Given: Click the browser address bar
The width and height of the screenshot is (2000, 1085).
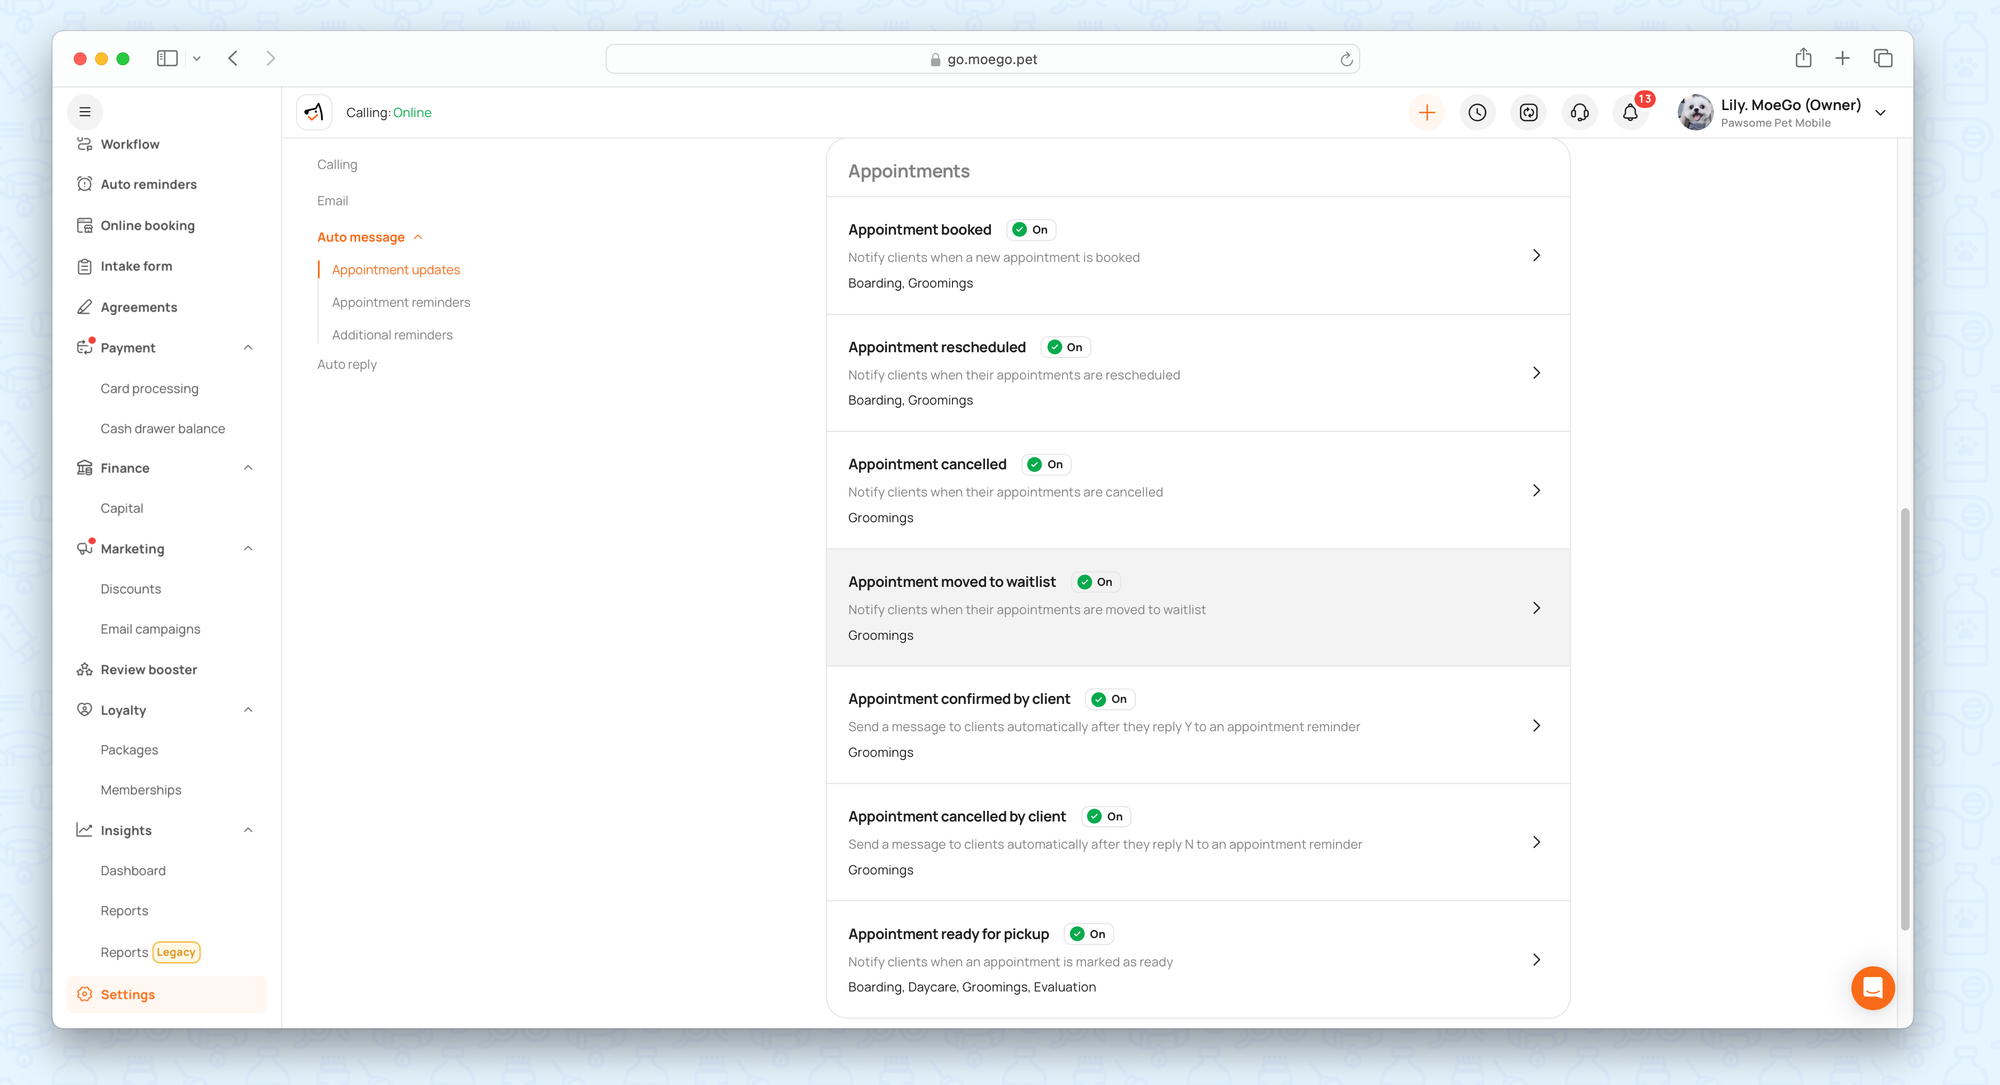Looking at the screenshot, I should (x=982, y=59).
